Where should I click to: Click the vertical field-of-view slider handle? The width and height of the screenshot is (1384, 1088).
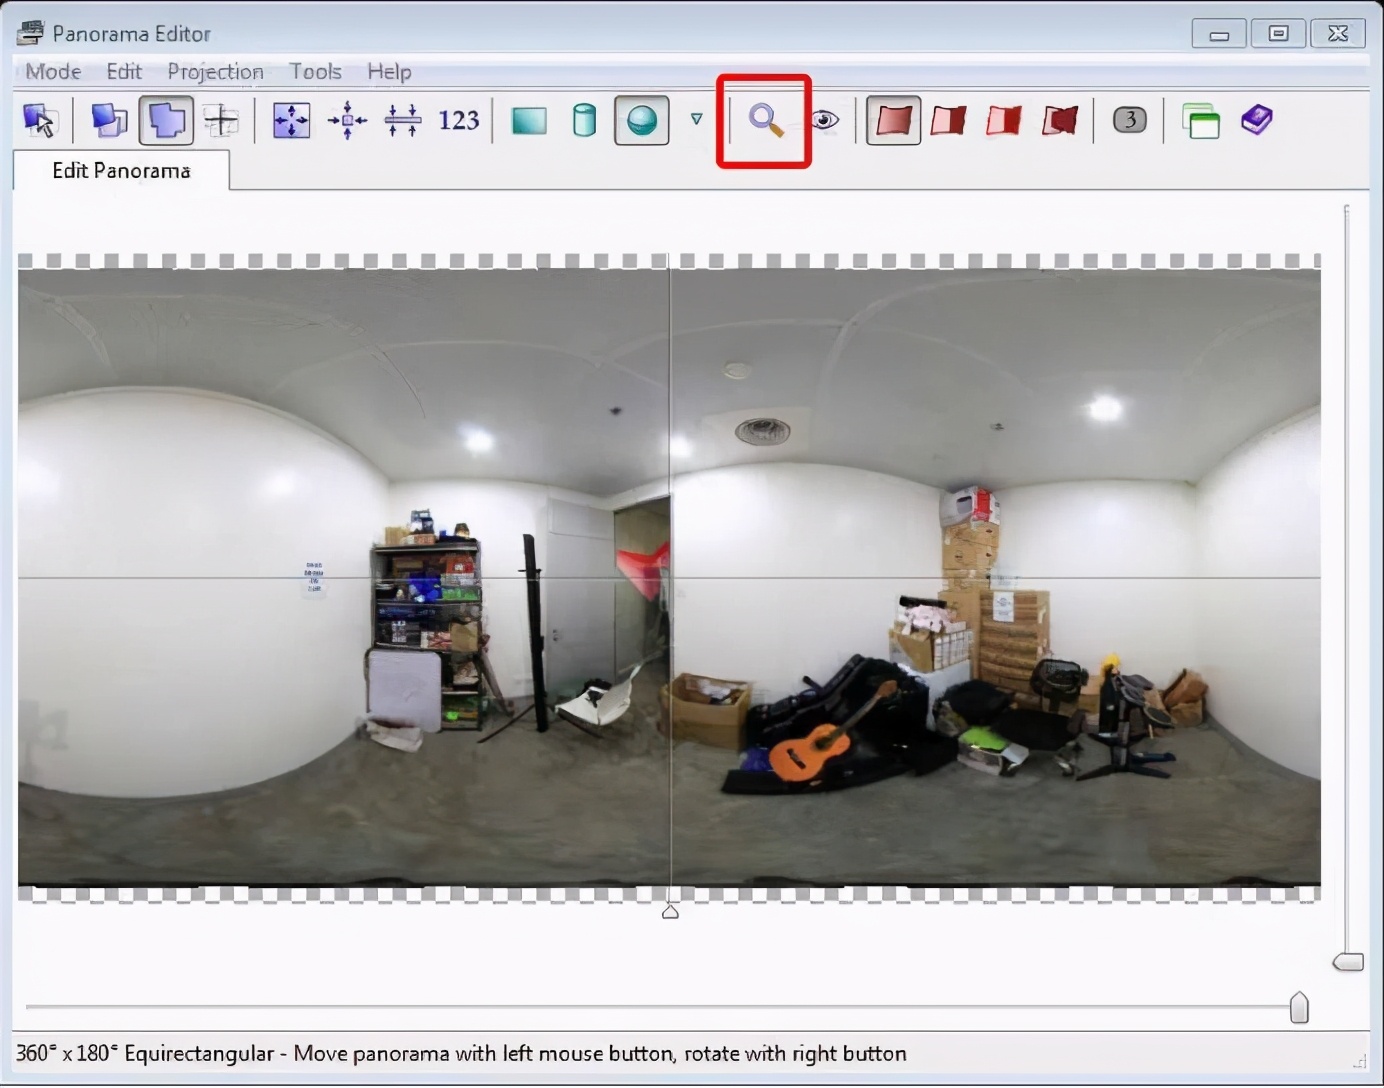pos(1348,962)
